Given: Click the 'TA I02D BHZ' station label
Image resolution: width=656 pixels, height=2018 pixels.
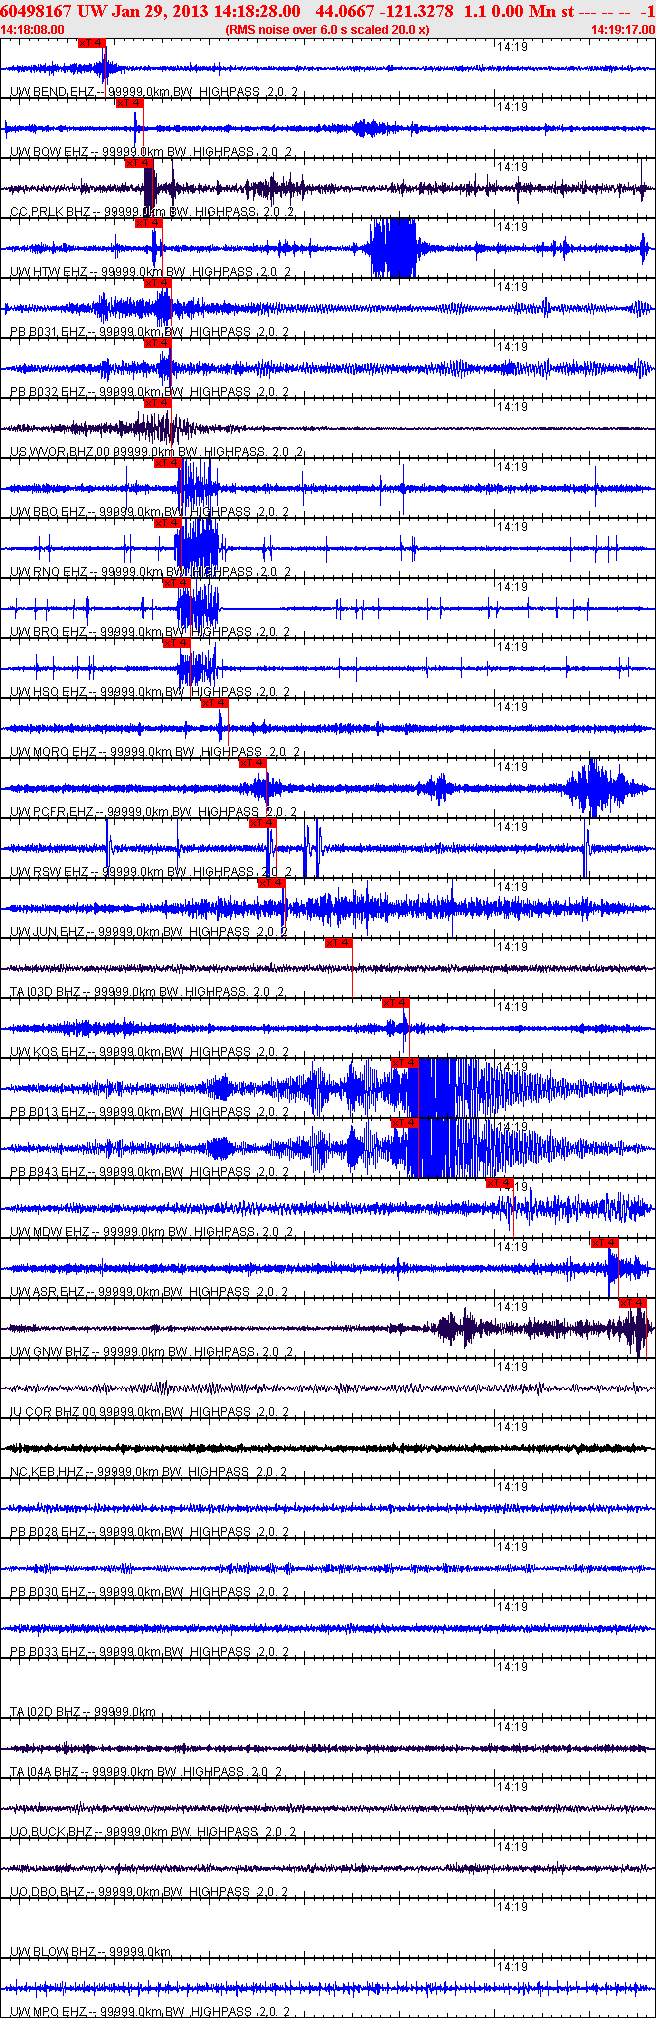Looking at the screenshot, I should pos(45,1712).
